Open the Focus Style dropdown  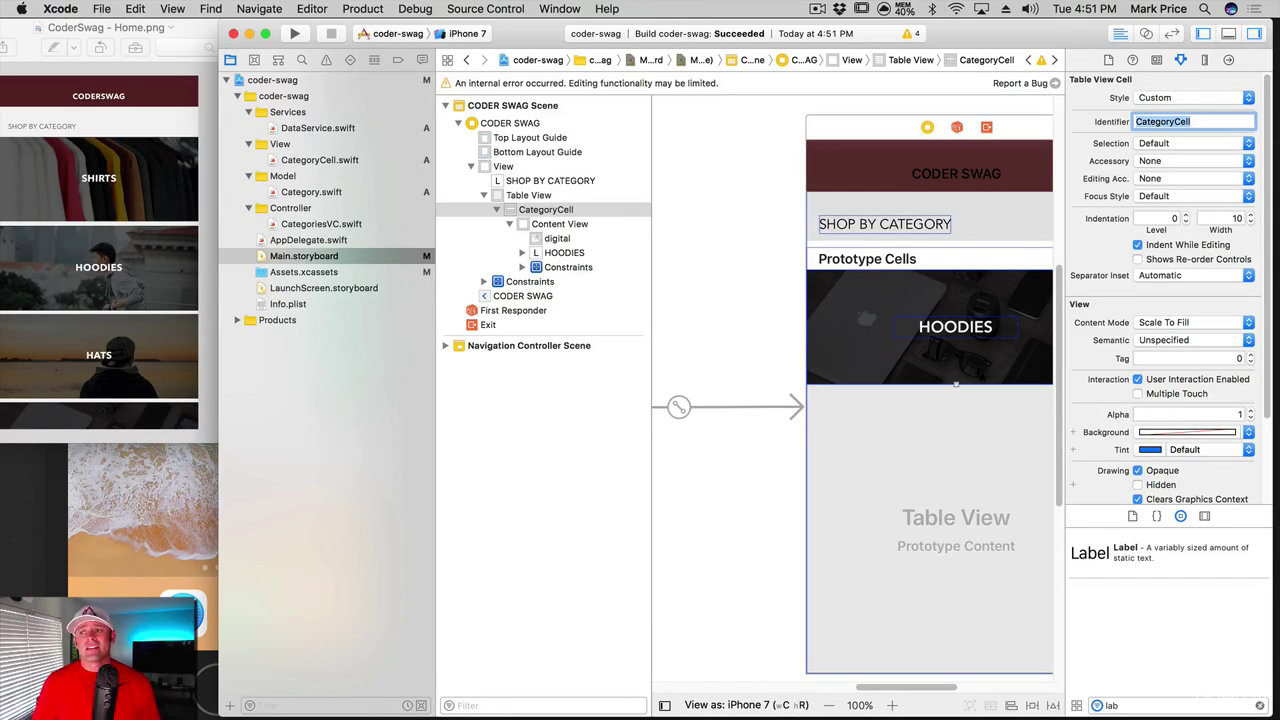1195,196
